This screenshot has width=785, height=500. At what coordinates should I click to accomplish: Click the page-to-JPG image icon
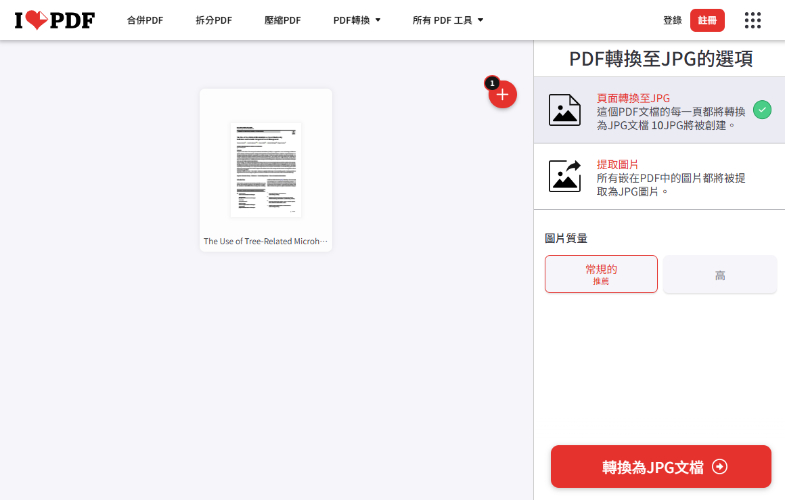coord(565,110)
